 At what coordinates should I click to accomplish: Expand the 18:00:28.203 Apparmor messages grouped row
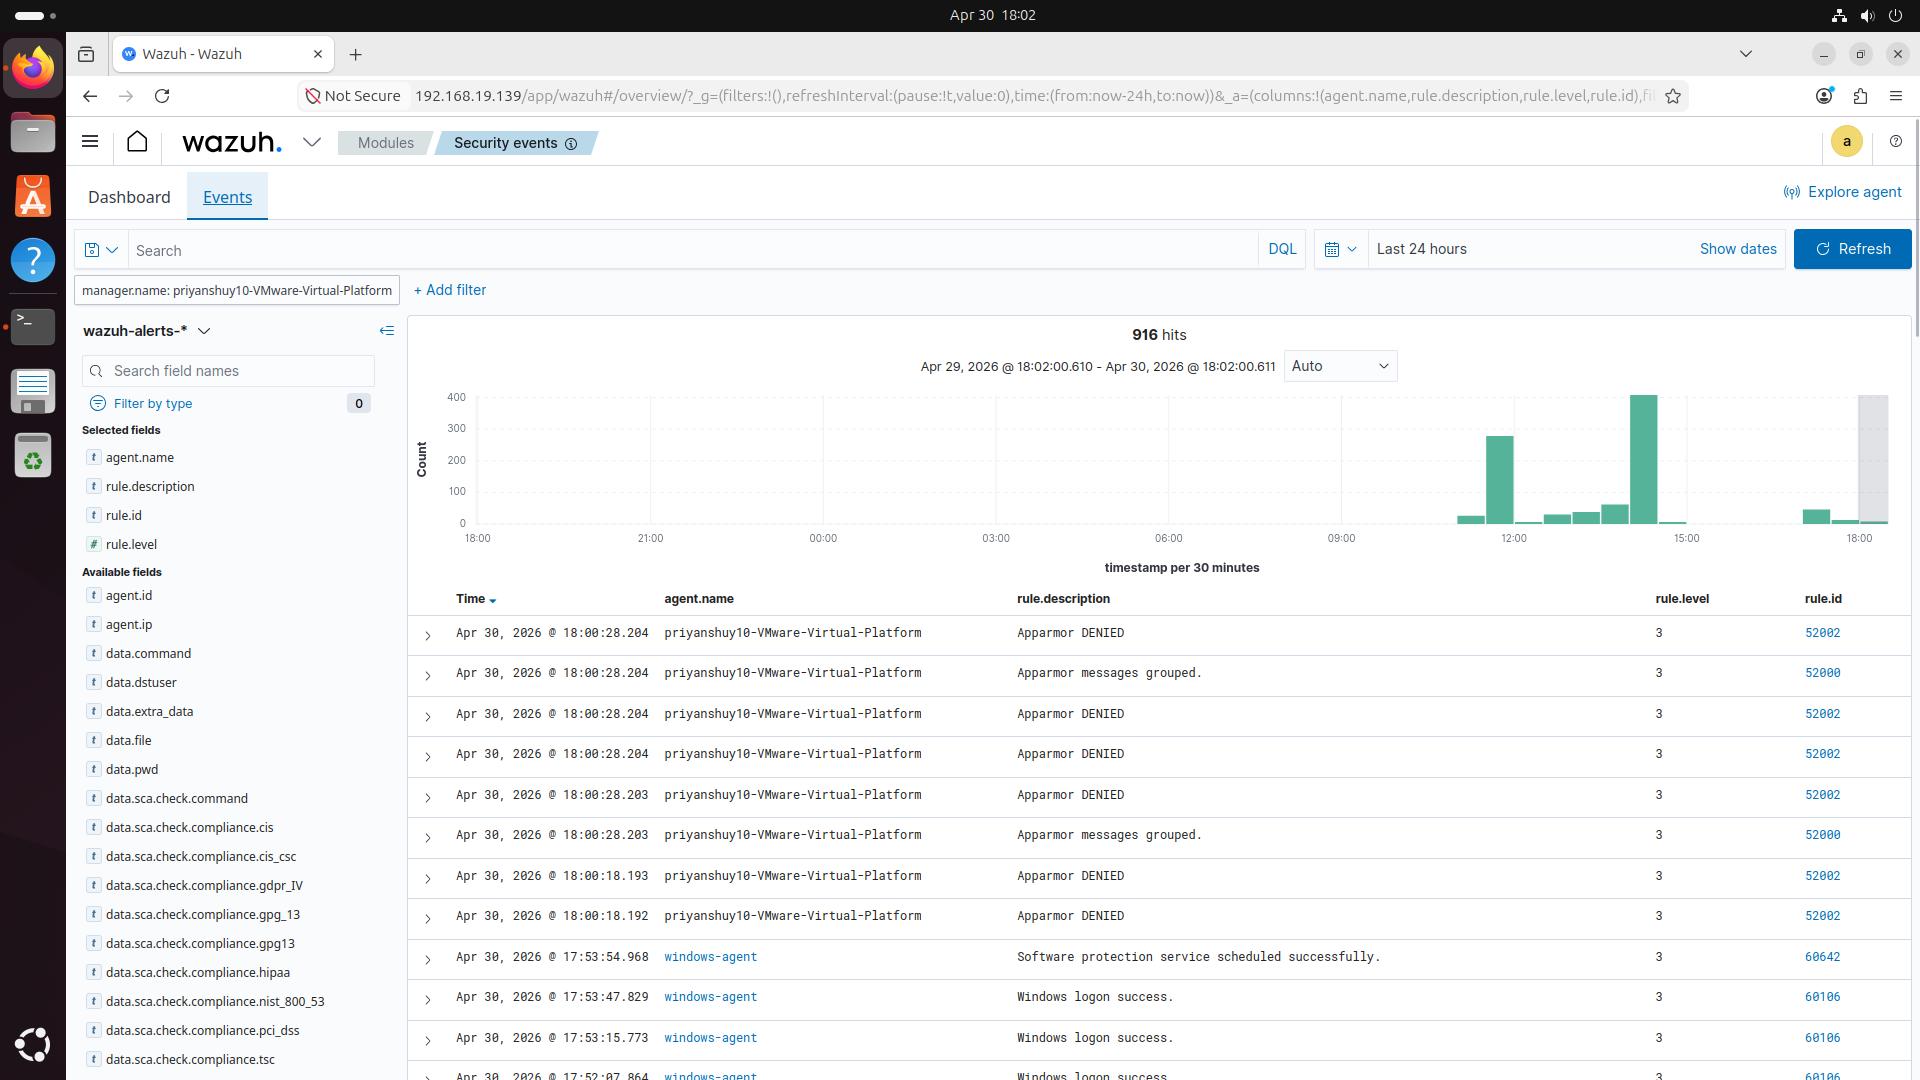[x=428, y=837]
